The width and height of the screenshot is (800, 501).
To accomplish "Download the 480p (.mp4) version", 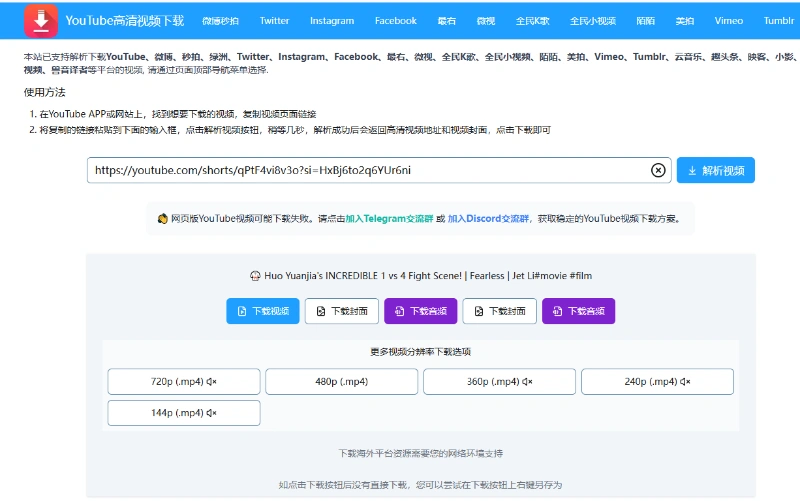I will click(341, 382).
